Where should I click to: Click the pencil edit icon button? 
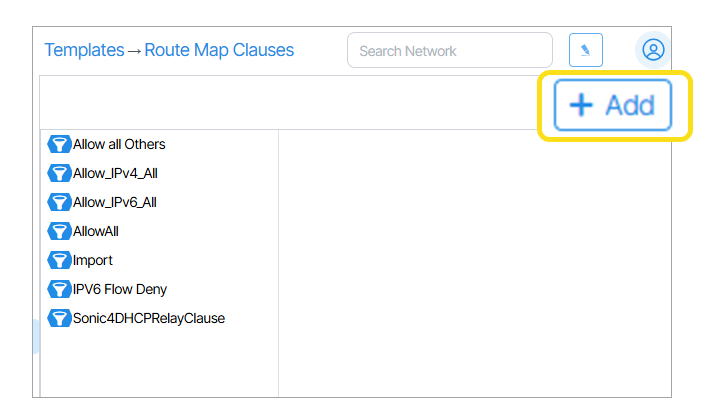(586, 50)
